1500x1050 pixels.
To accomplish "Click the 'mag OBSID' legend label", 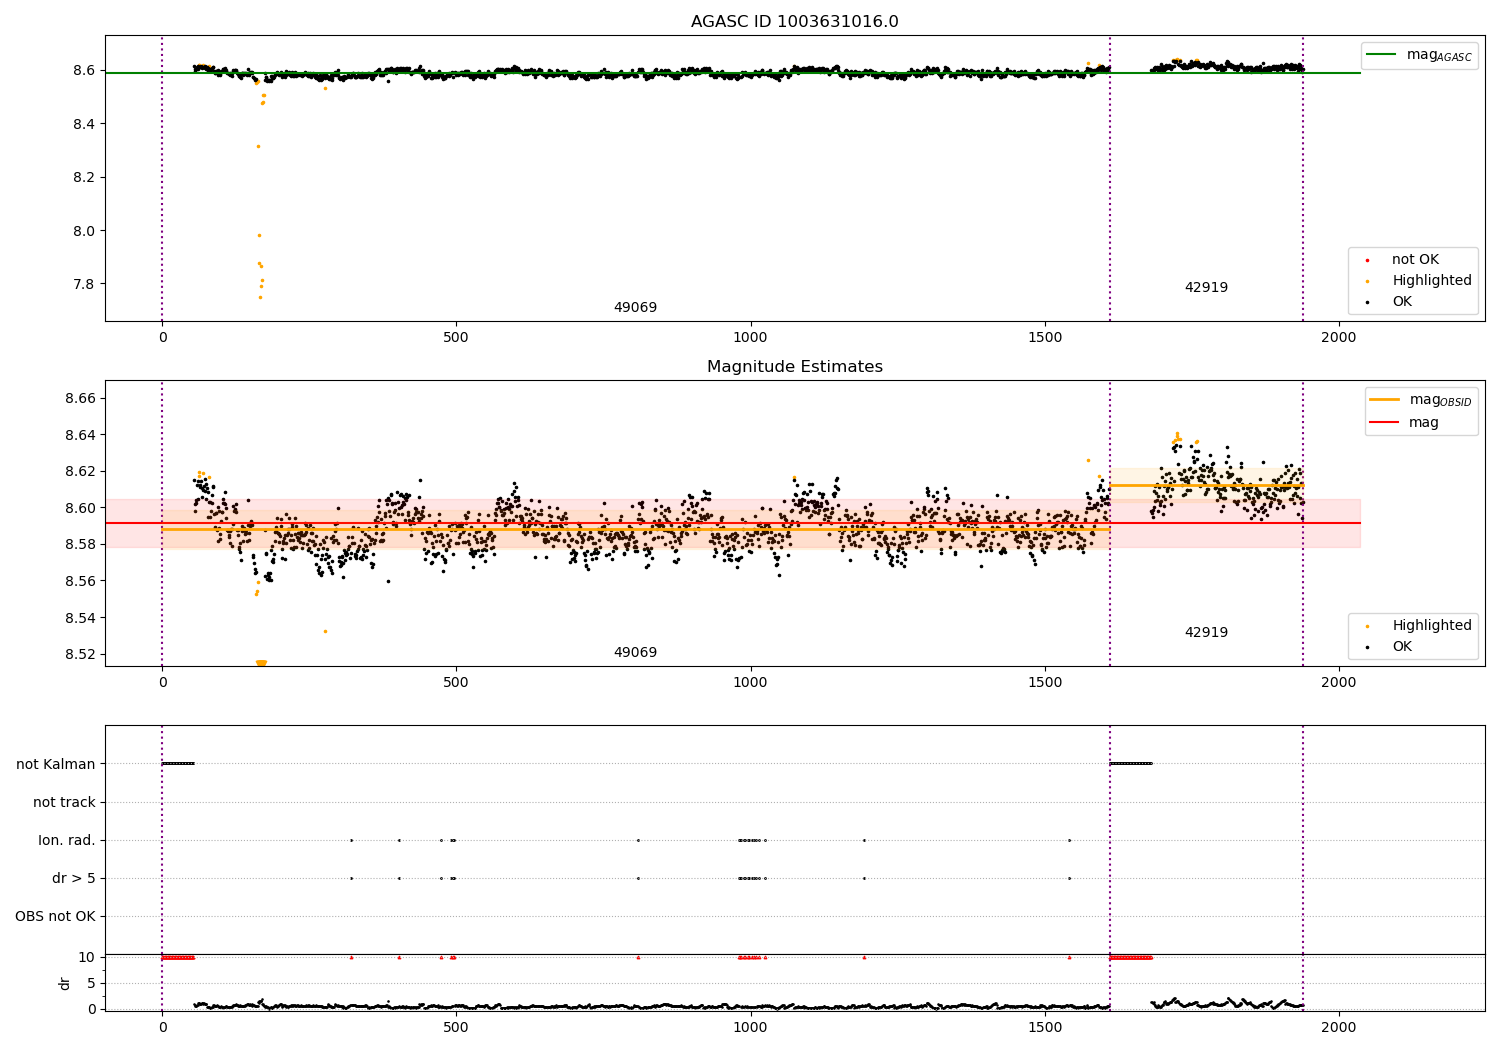I will [1440, 401].
